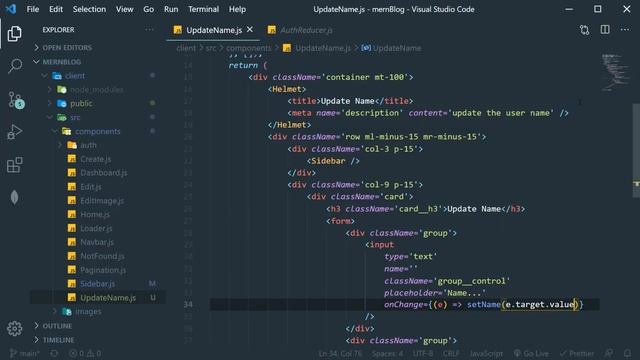Viewport: 640px width, 360px height.
Task: Open the View menu
Action: tap(124, 9)
